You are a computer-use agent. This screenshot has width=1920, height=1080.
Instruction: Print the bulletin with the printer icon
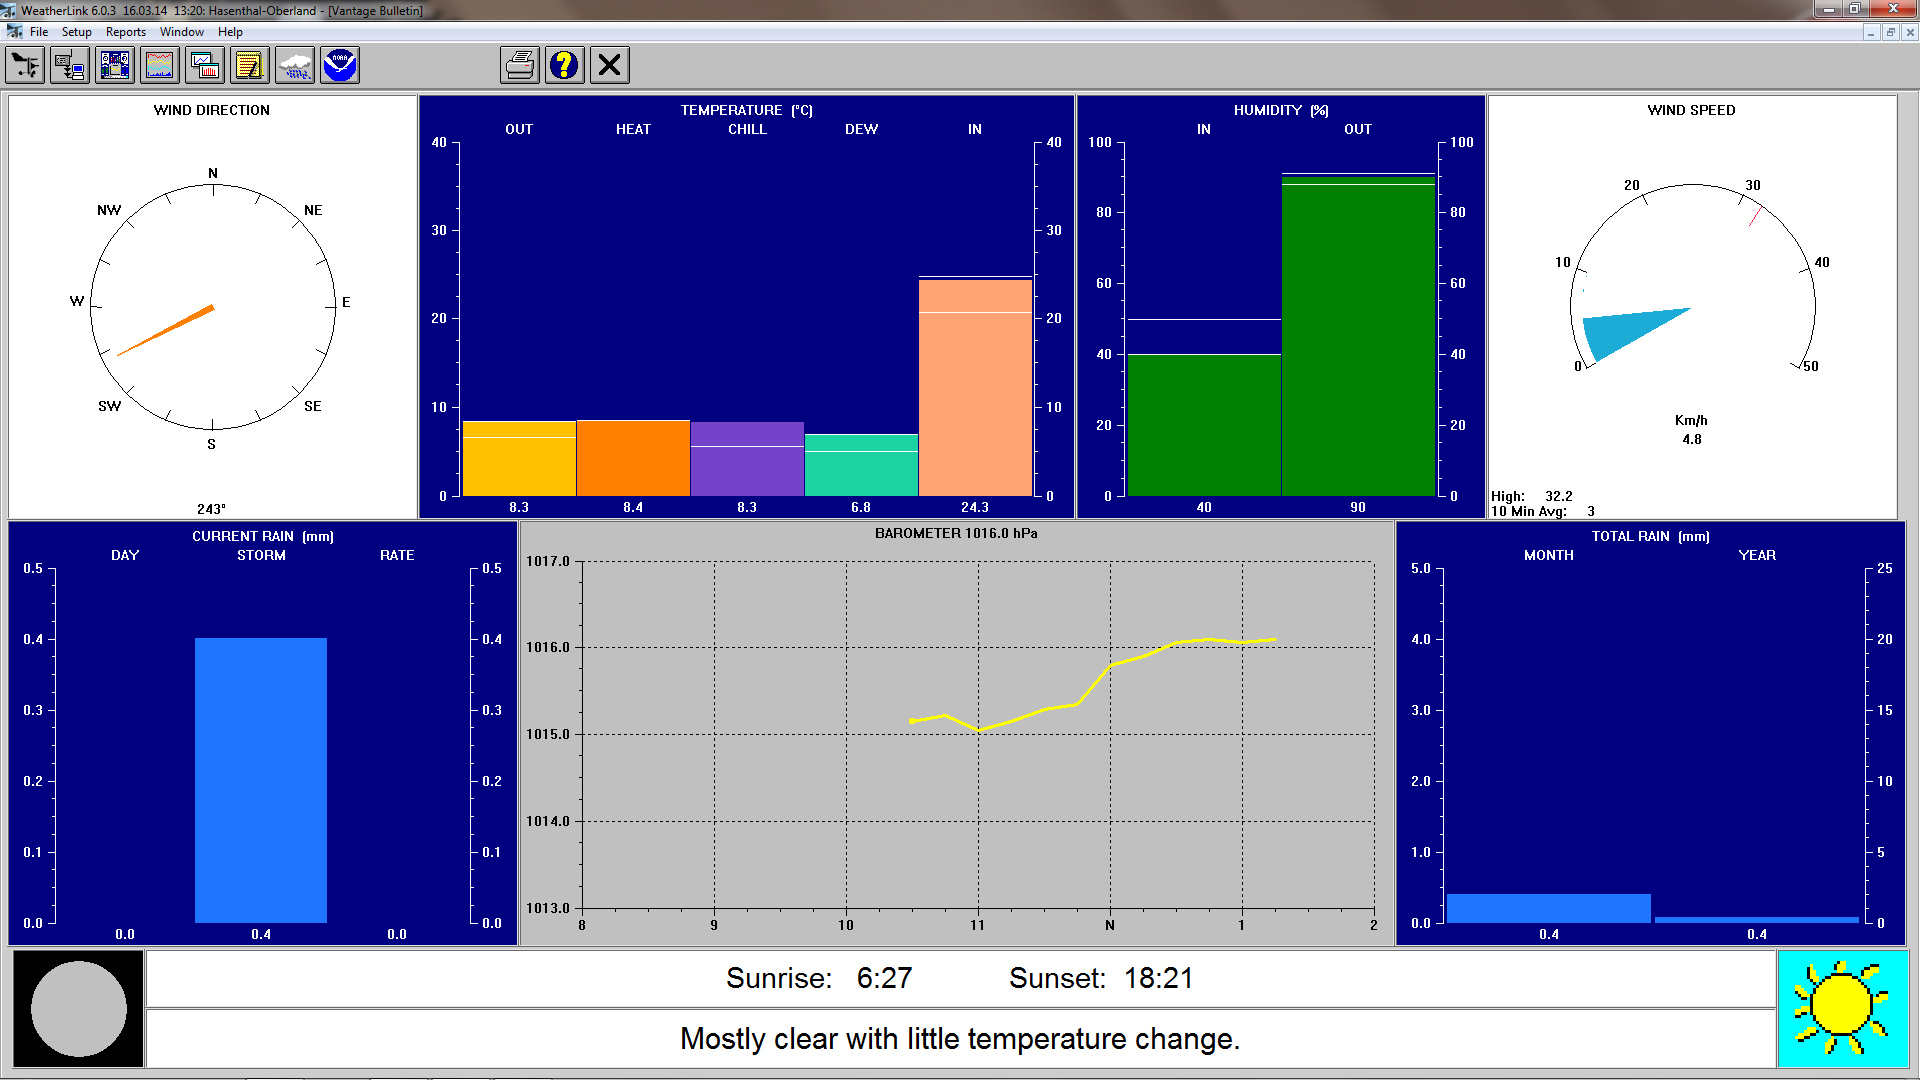520,66
